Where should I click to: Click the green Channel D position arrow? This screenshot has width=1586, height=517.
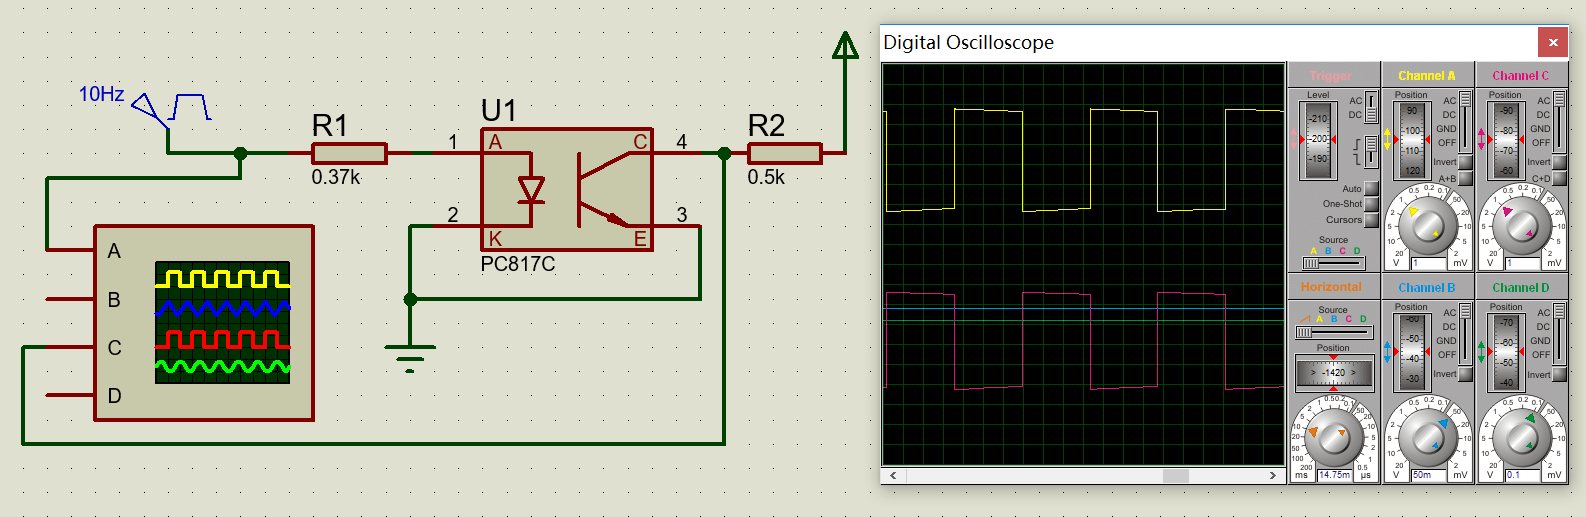(1482, 351)
